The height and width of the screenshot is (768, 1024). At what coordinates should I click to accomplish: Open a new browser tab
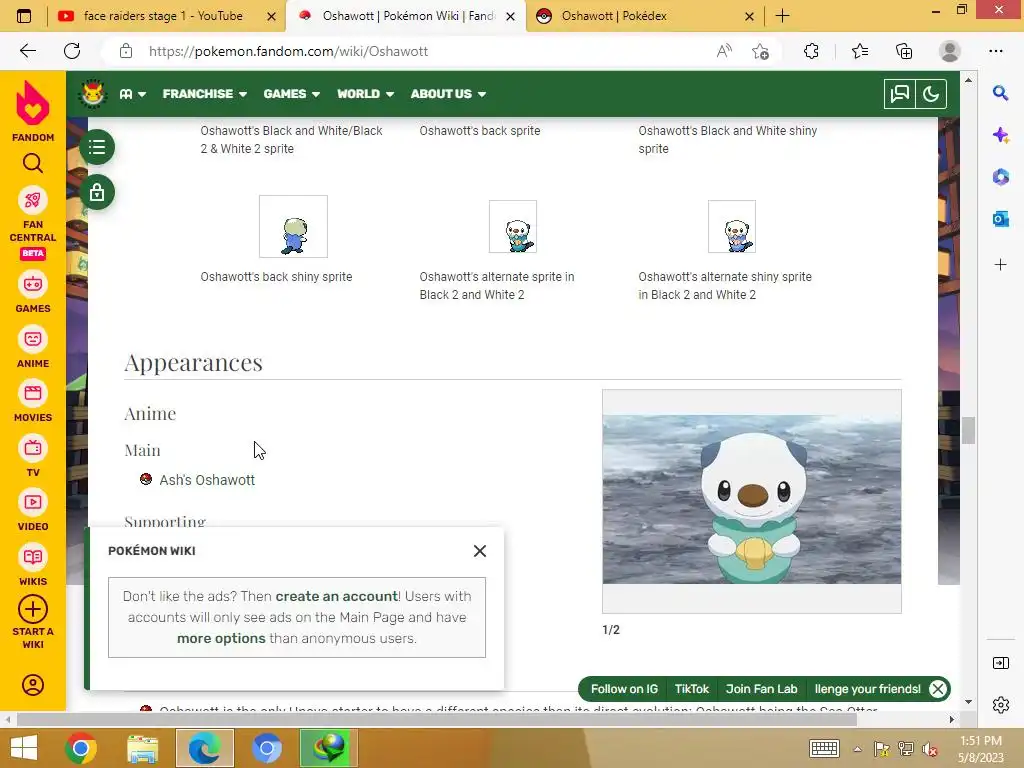tap(782, 16)
